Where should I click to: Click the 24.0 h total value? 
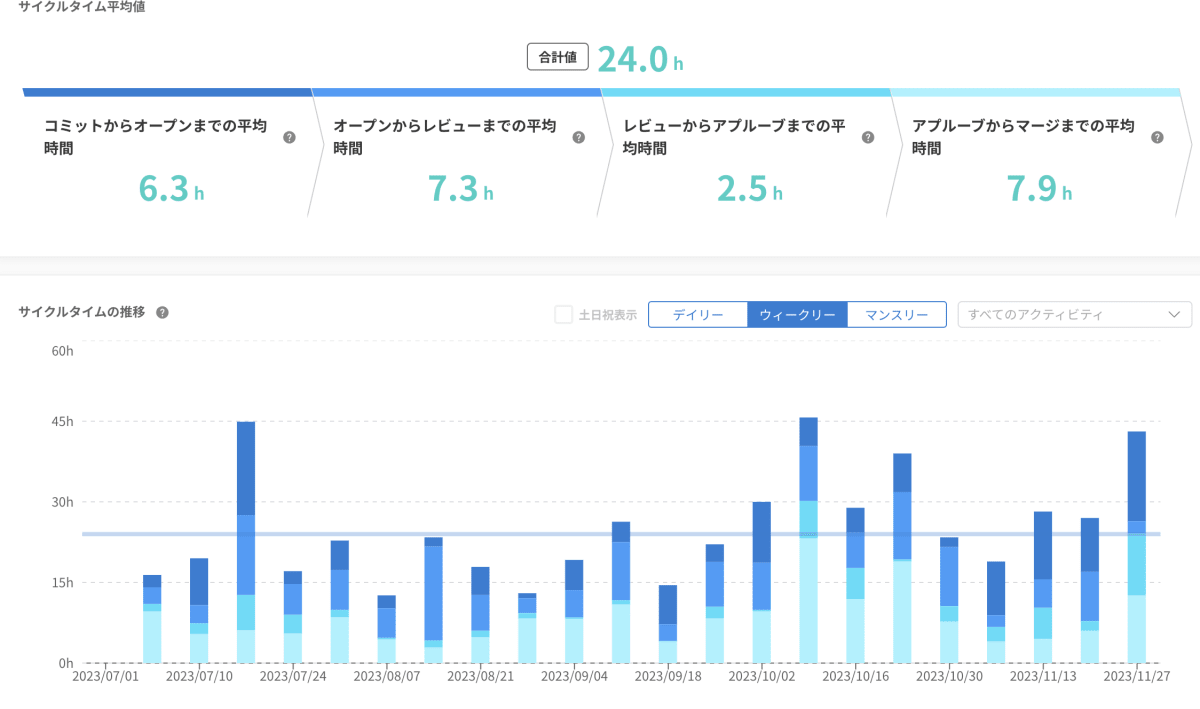[641, 59]
